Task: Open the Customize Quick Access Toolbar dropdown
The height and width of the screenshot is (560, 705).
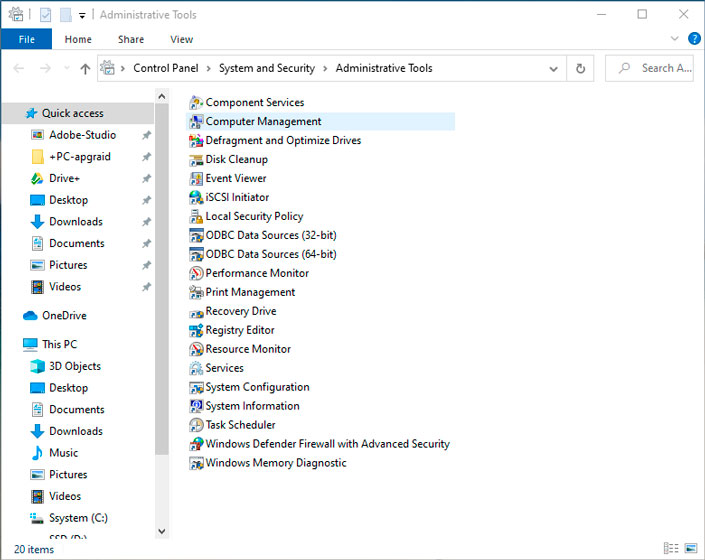Action: (82, 15)
